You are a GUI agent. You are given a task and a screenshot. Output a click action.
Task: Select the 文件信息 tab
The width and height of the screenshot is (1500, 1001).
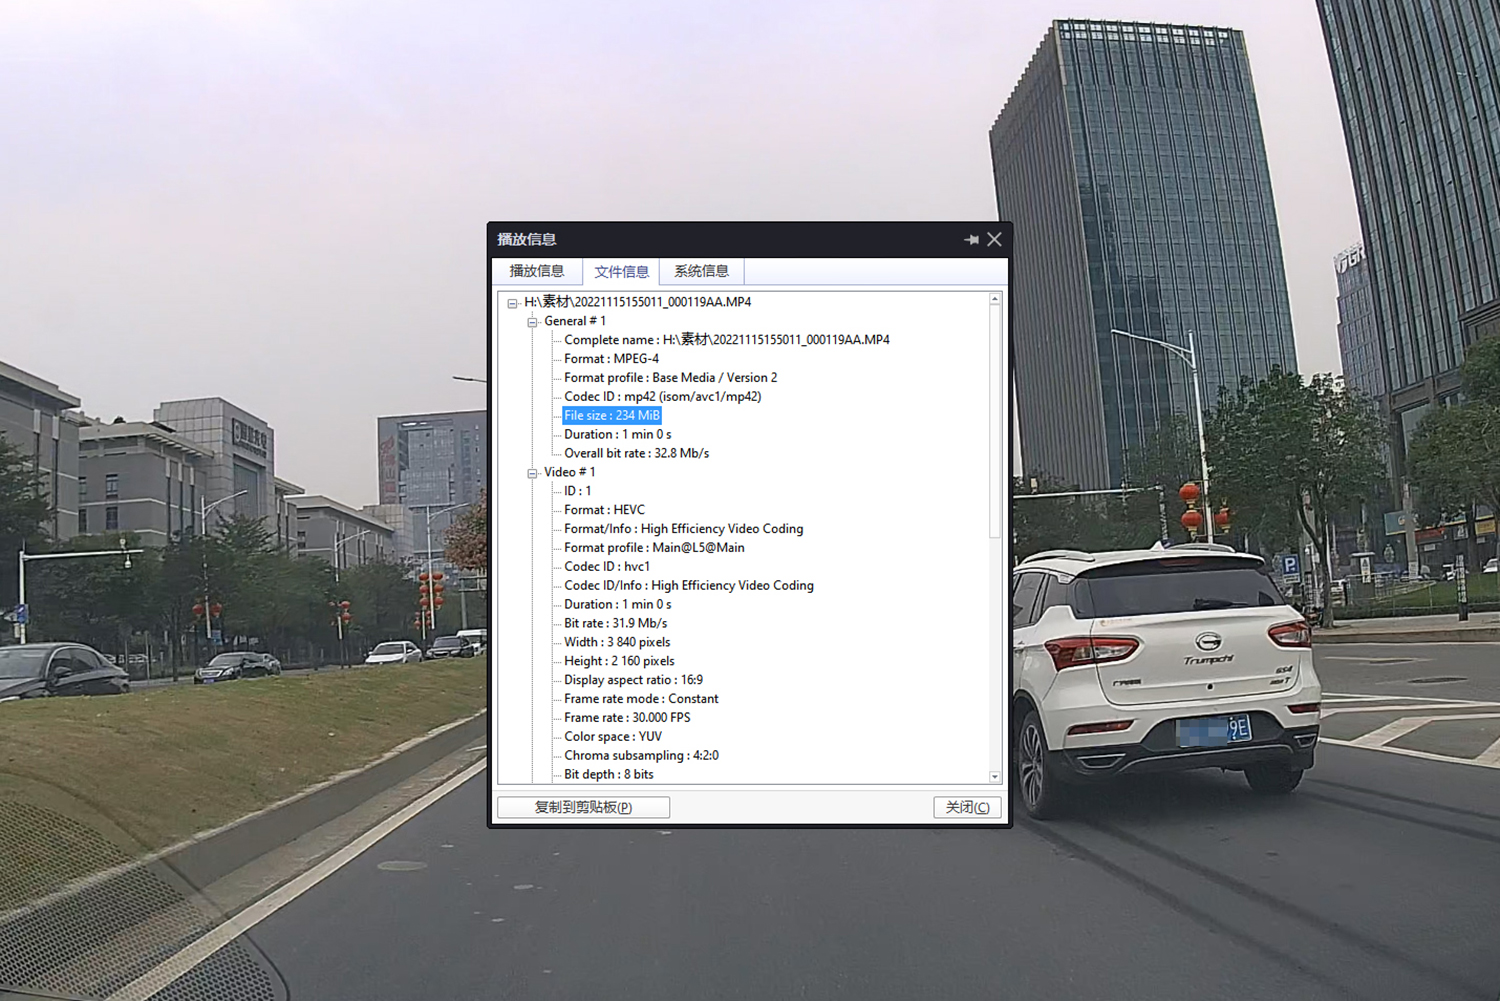pyautogui.click(x=621, y=272)
